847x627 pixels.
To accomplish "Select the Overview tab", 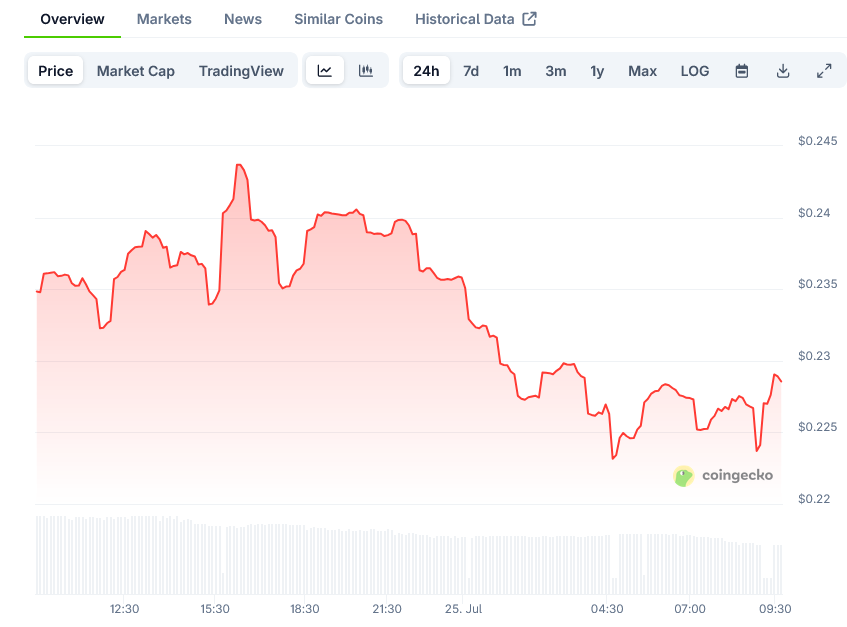I will point(72,19).
